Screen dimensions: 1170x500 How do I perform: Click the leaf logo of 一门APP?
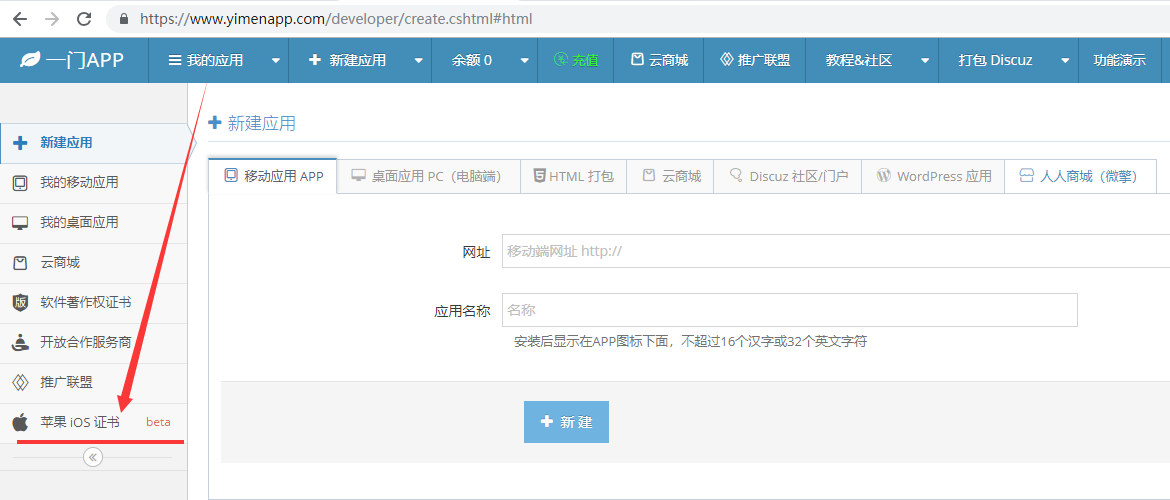coord(30,60)
